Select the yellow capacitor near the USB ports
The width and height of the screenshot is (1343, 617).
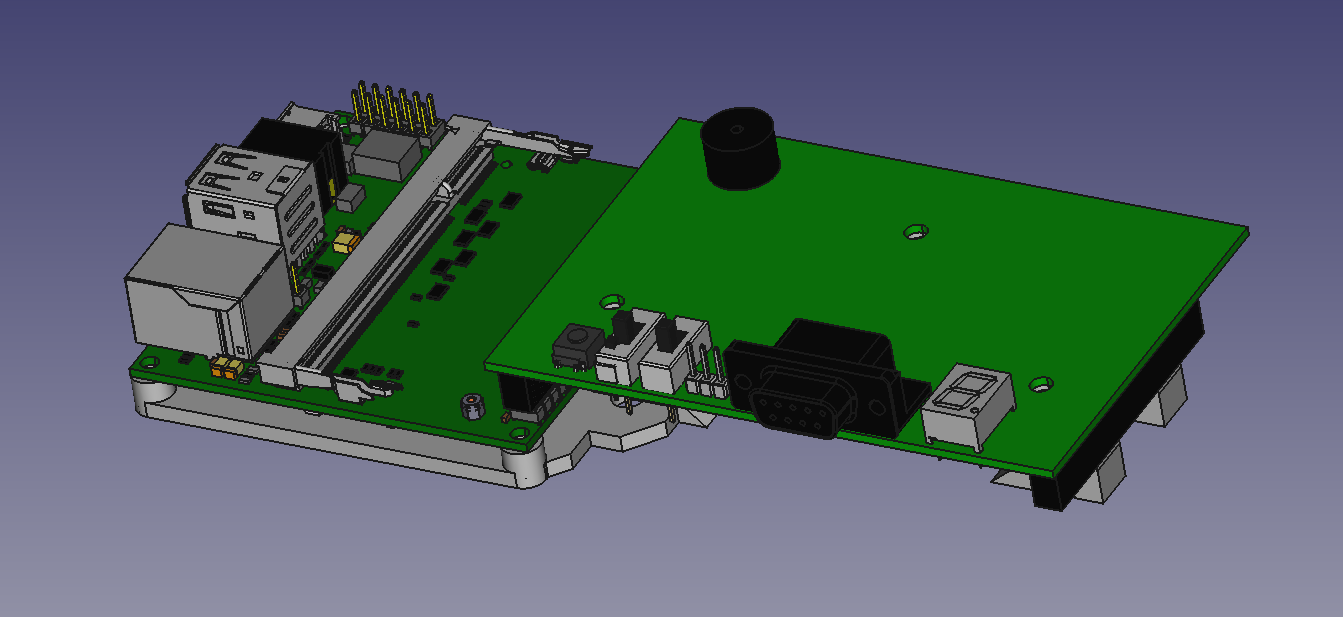(x=346, y=241)
